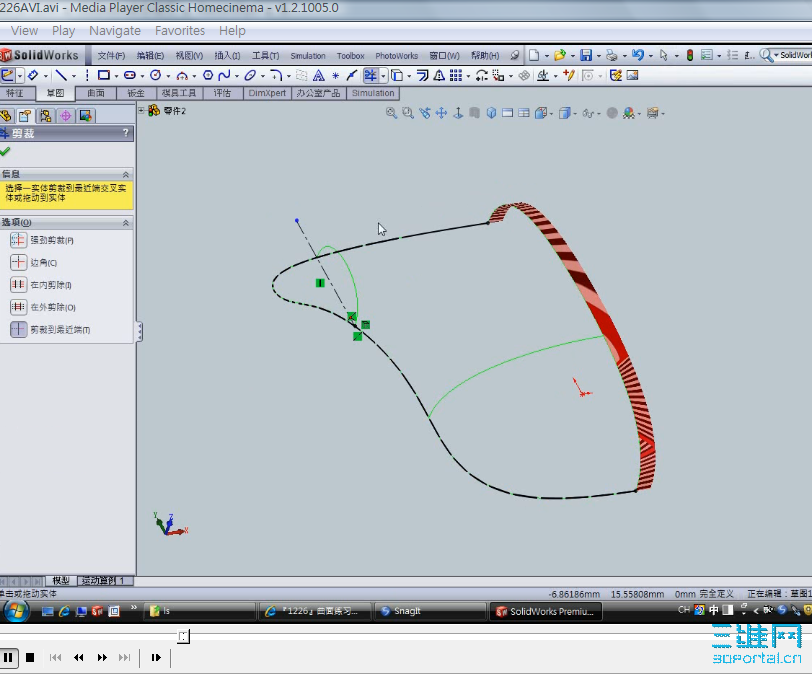This screenshot has height=674, width=812.
Task: Expand the 零件2 tree node
Action: (141, 110)
